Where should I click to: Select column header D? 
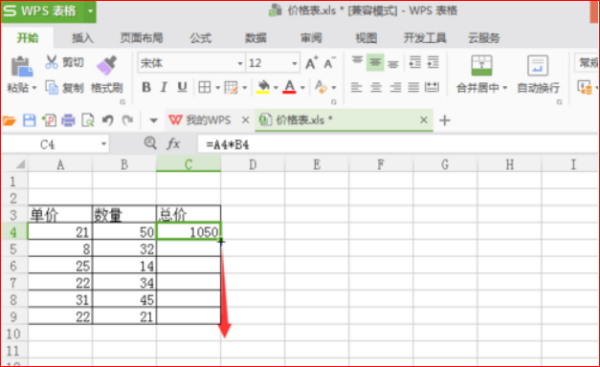[253, 165]
